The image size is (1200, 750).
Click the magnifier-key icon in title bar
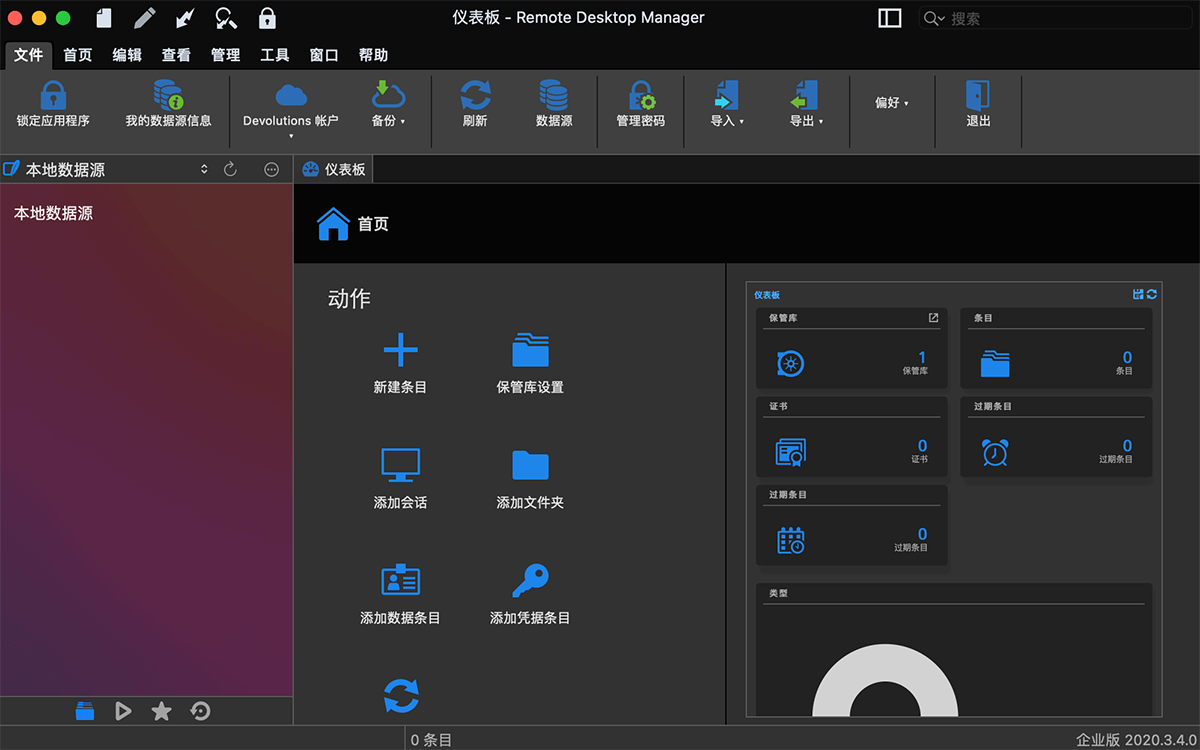(226, 18)
